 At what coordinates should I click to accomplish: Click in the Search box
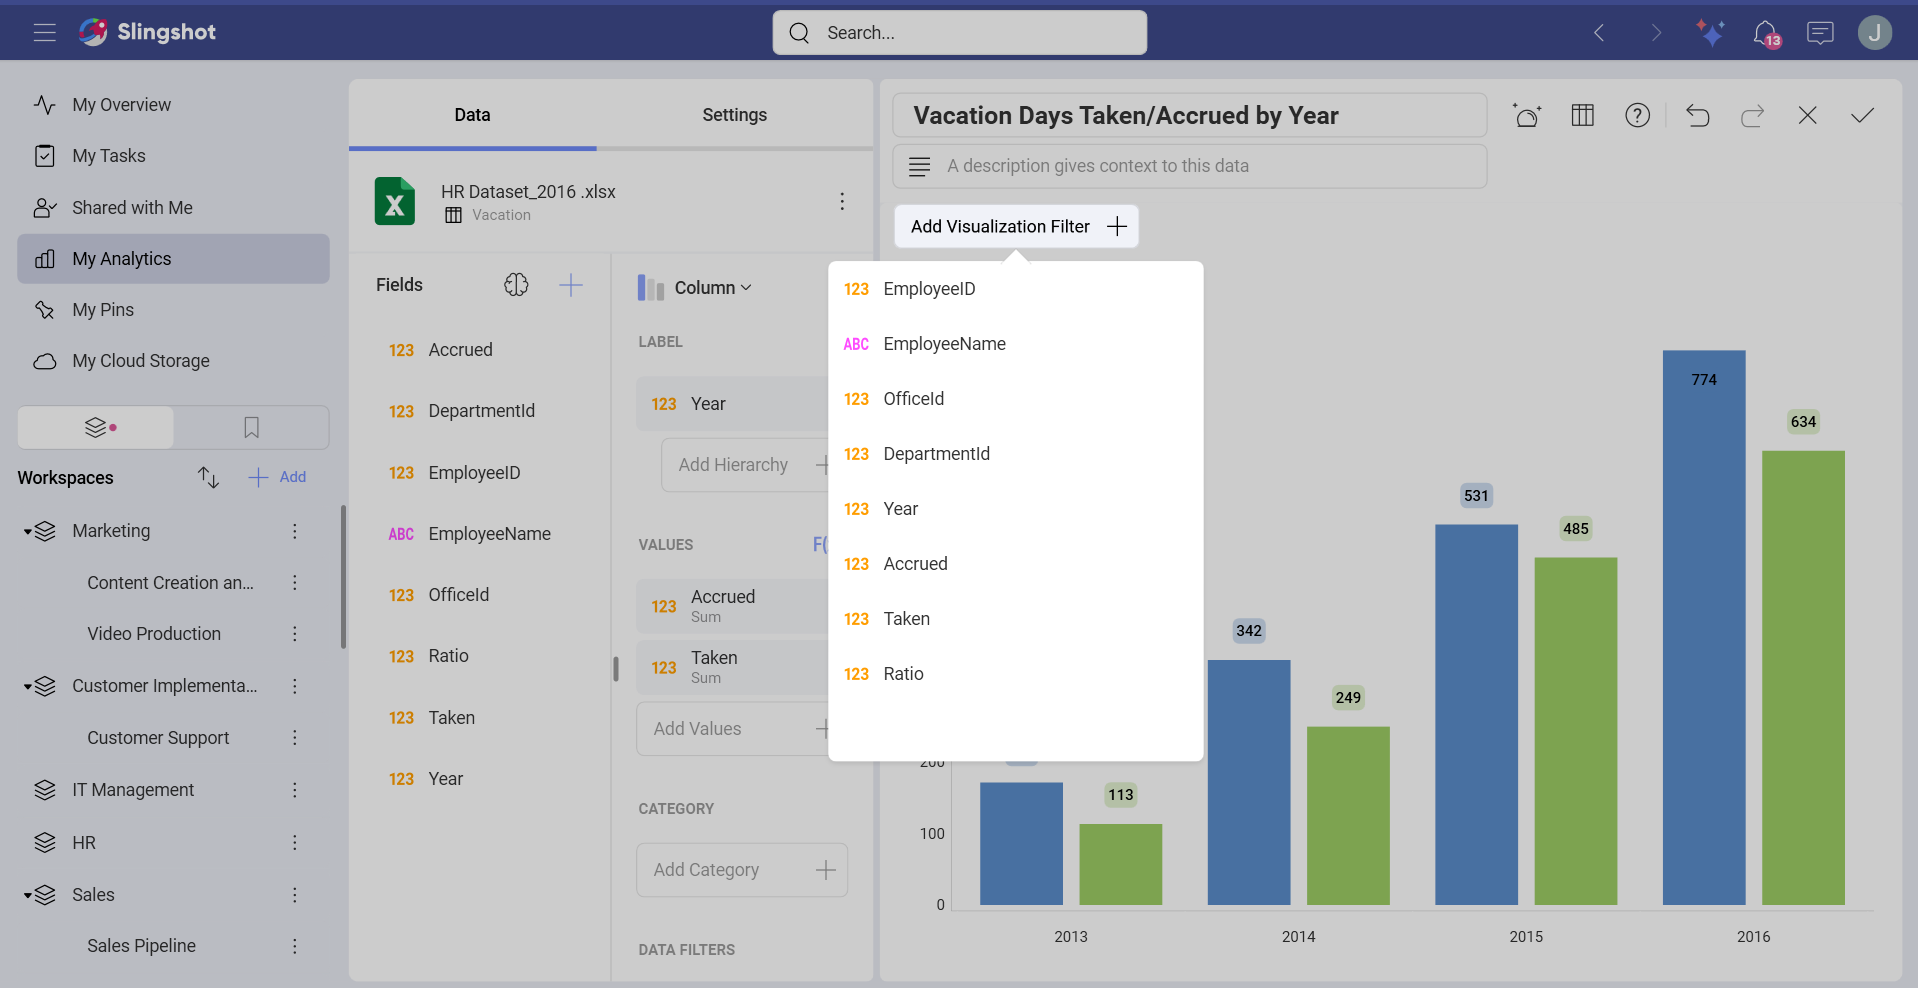[x=959, y=33]
